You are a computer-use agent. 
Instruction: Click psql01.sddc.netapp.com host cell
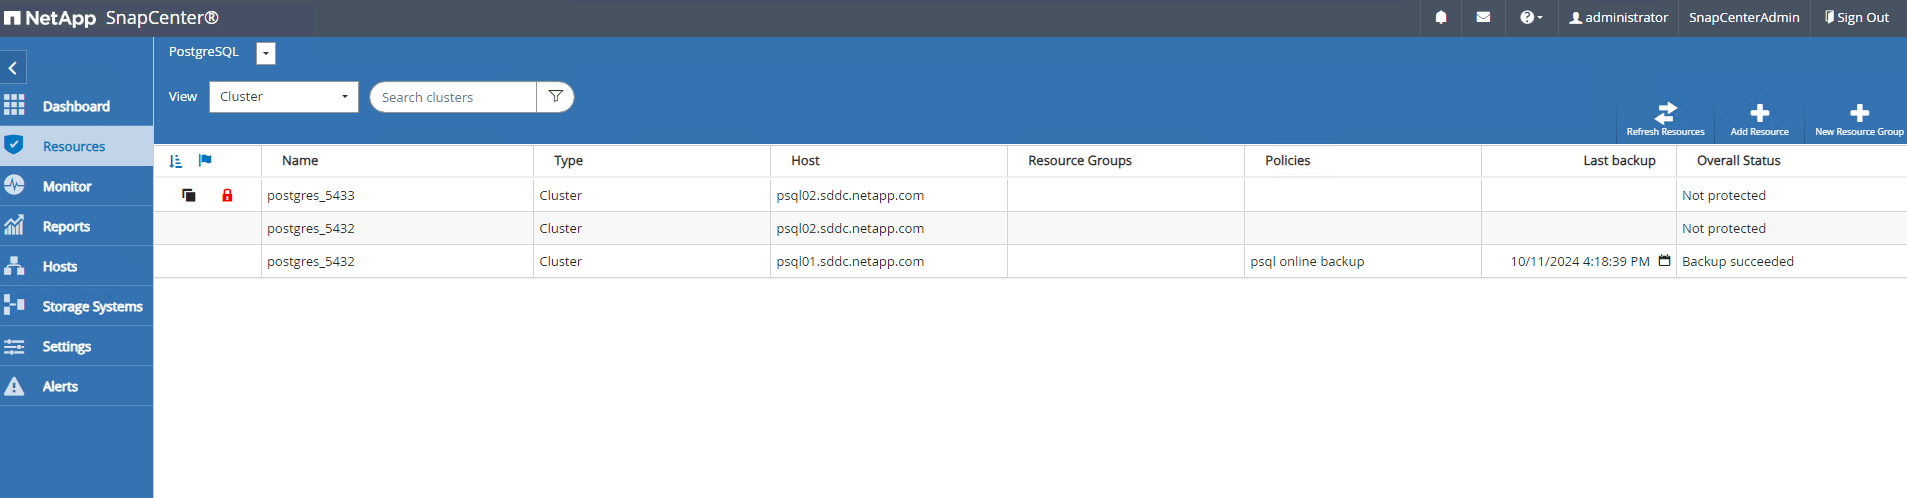point(850,261)
